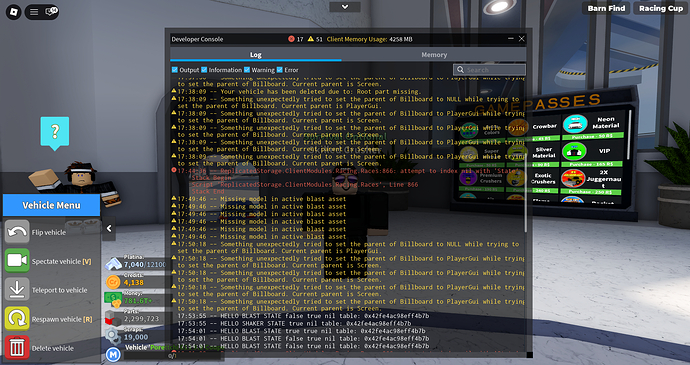Toggle the Error checkbox
Viewport: 690px width, 365px height.
click(279, 70)
